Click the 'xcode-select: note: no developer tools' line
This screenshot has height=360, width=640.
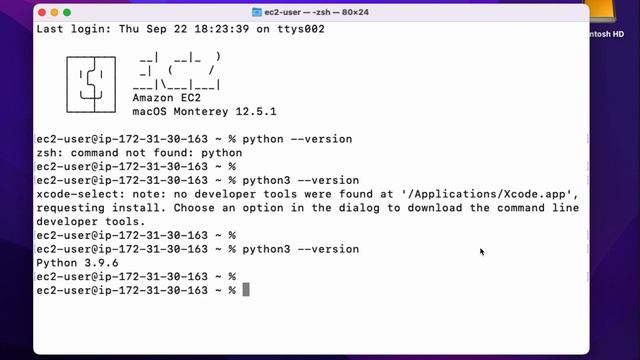(x=308, y=194)
